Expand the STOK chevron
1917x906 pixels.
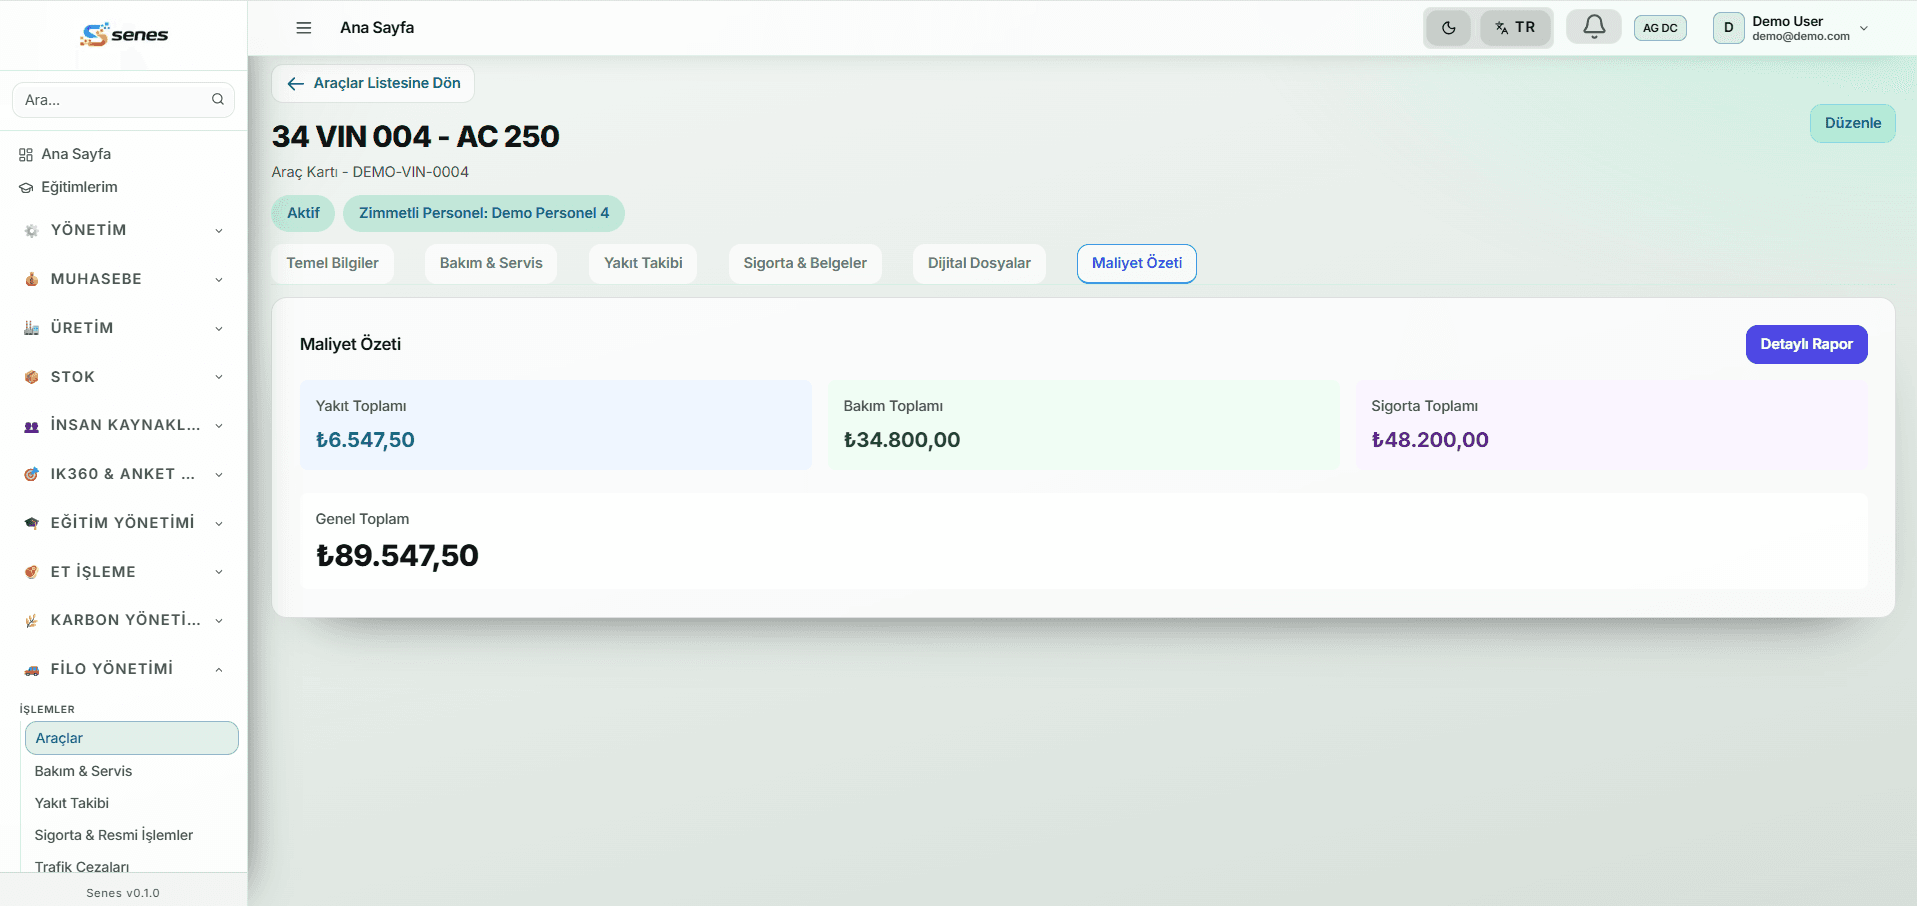coord(219,377)
